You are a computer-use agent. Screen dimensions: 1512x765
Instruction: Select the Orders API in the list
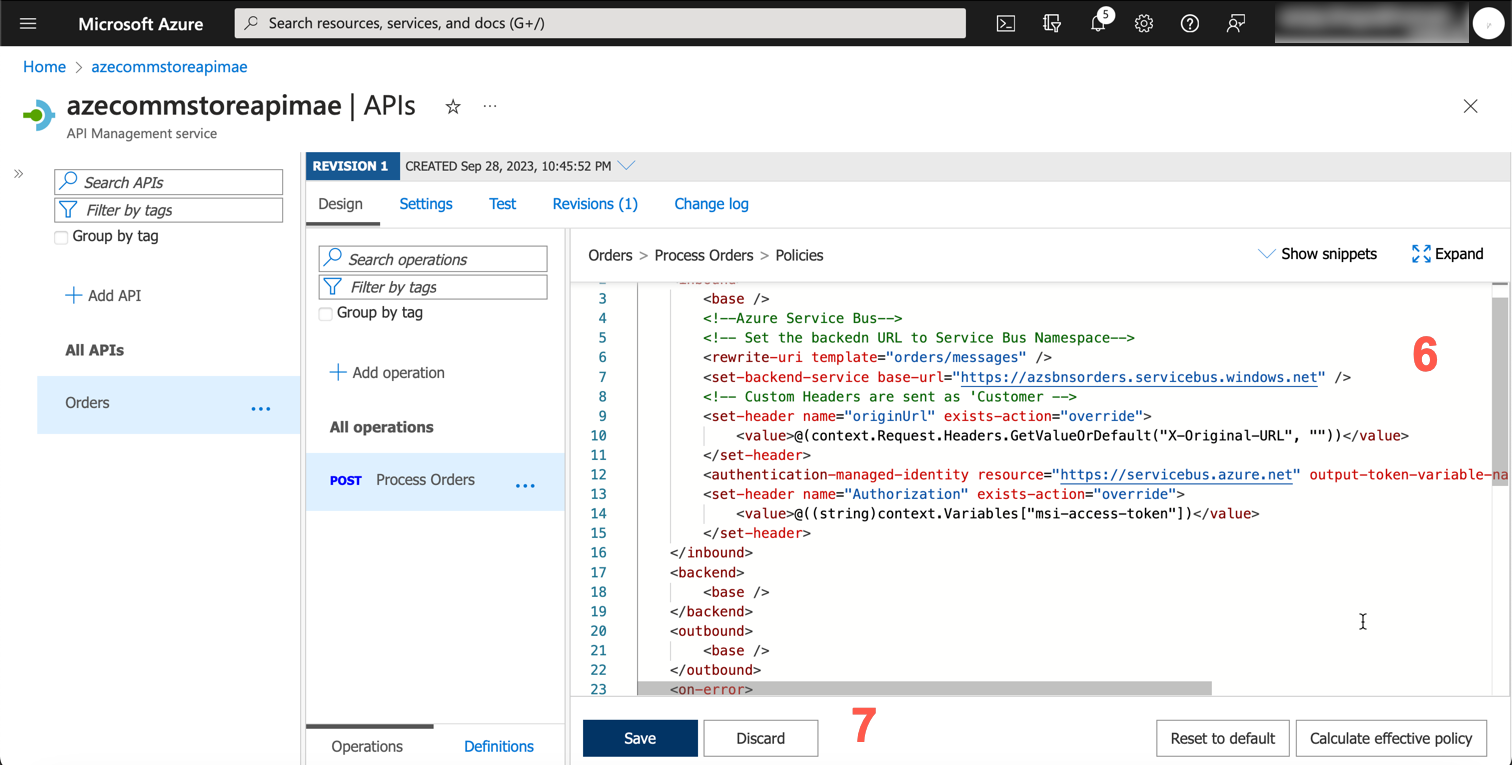pos(168,405)
